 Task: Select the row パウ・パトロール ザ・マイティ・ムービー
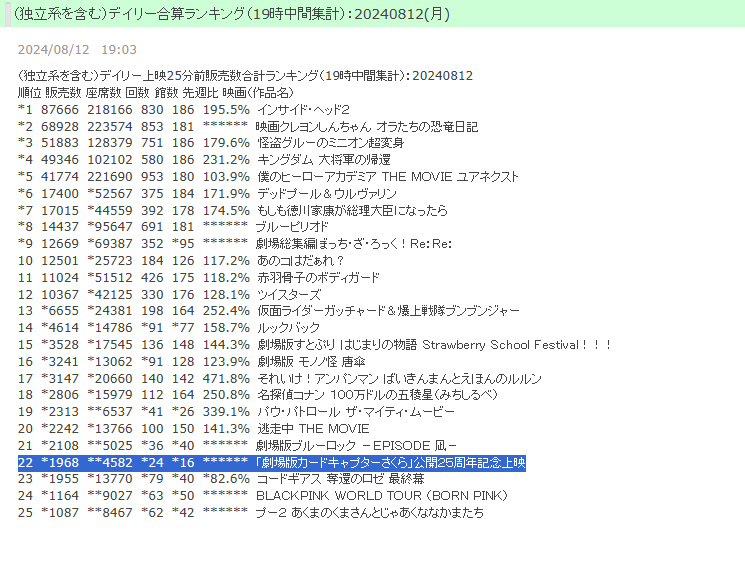(236, 411)
